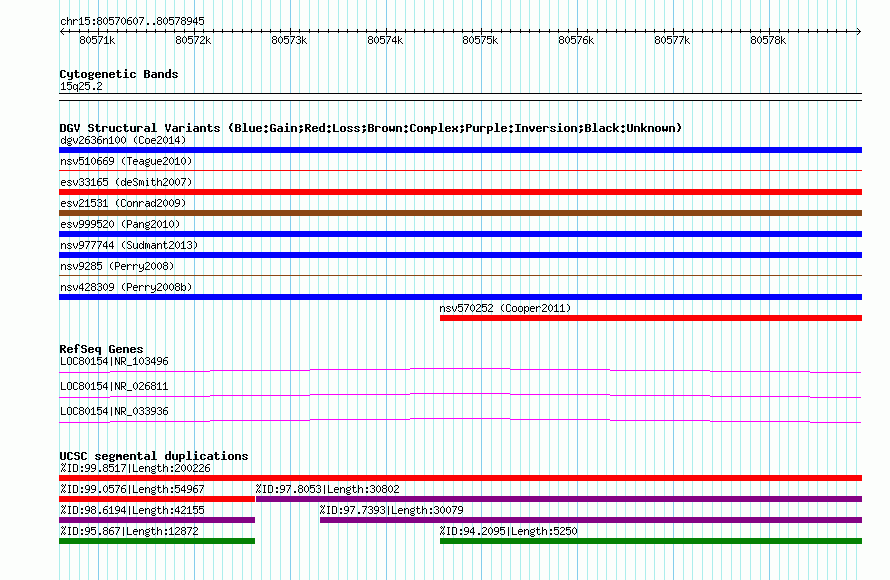890x580 pixels.
Task: Select the RefSeq Genes track title
Action: coord(101,349)
